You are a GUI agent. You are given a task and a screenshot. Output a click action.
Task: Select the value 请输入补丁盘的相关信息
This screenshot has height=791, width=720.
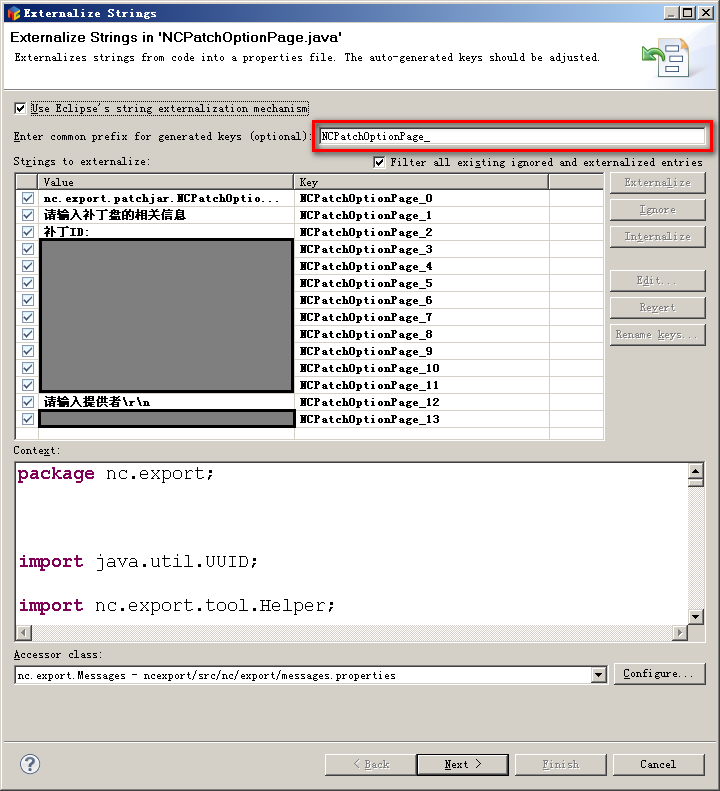click(x=115, y=215)
